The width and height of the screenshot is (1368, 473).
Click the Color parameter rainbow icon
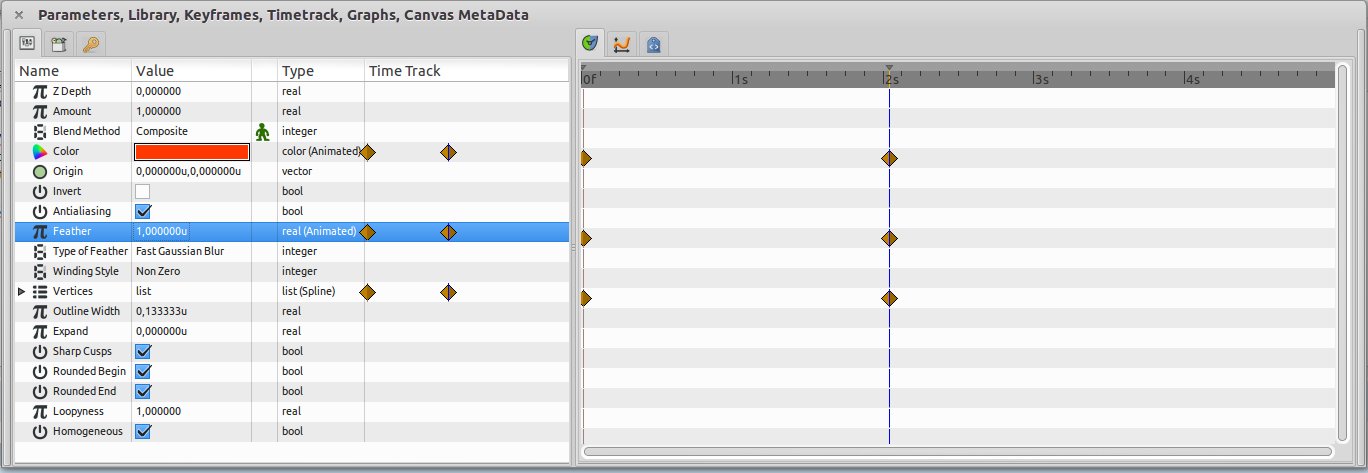(x=40, y=151)
